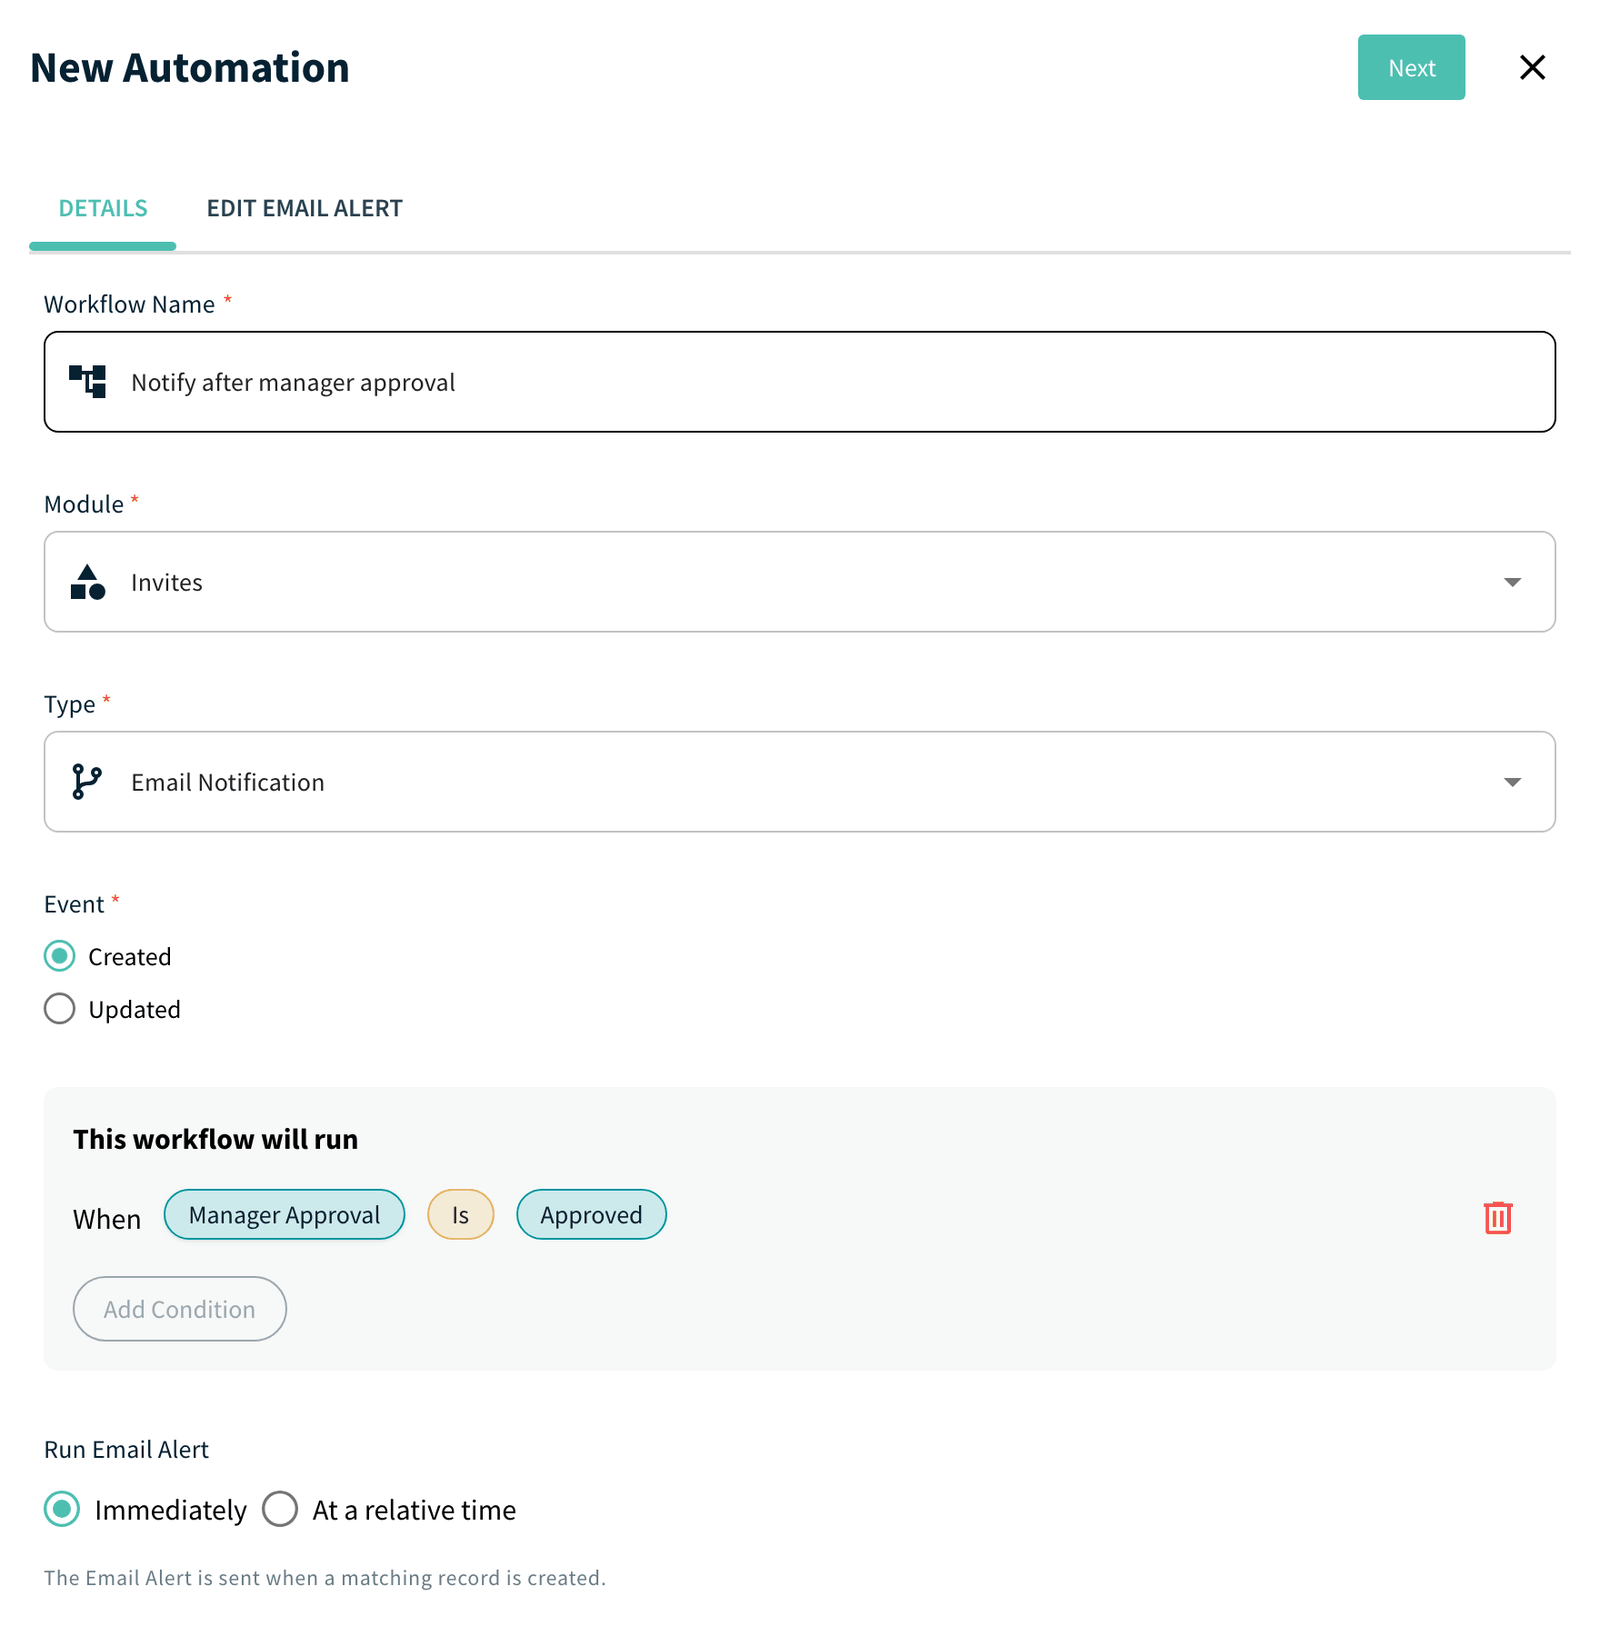Click the 'This workflow will run' heading

click(216, 1139)
